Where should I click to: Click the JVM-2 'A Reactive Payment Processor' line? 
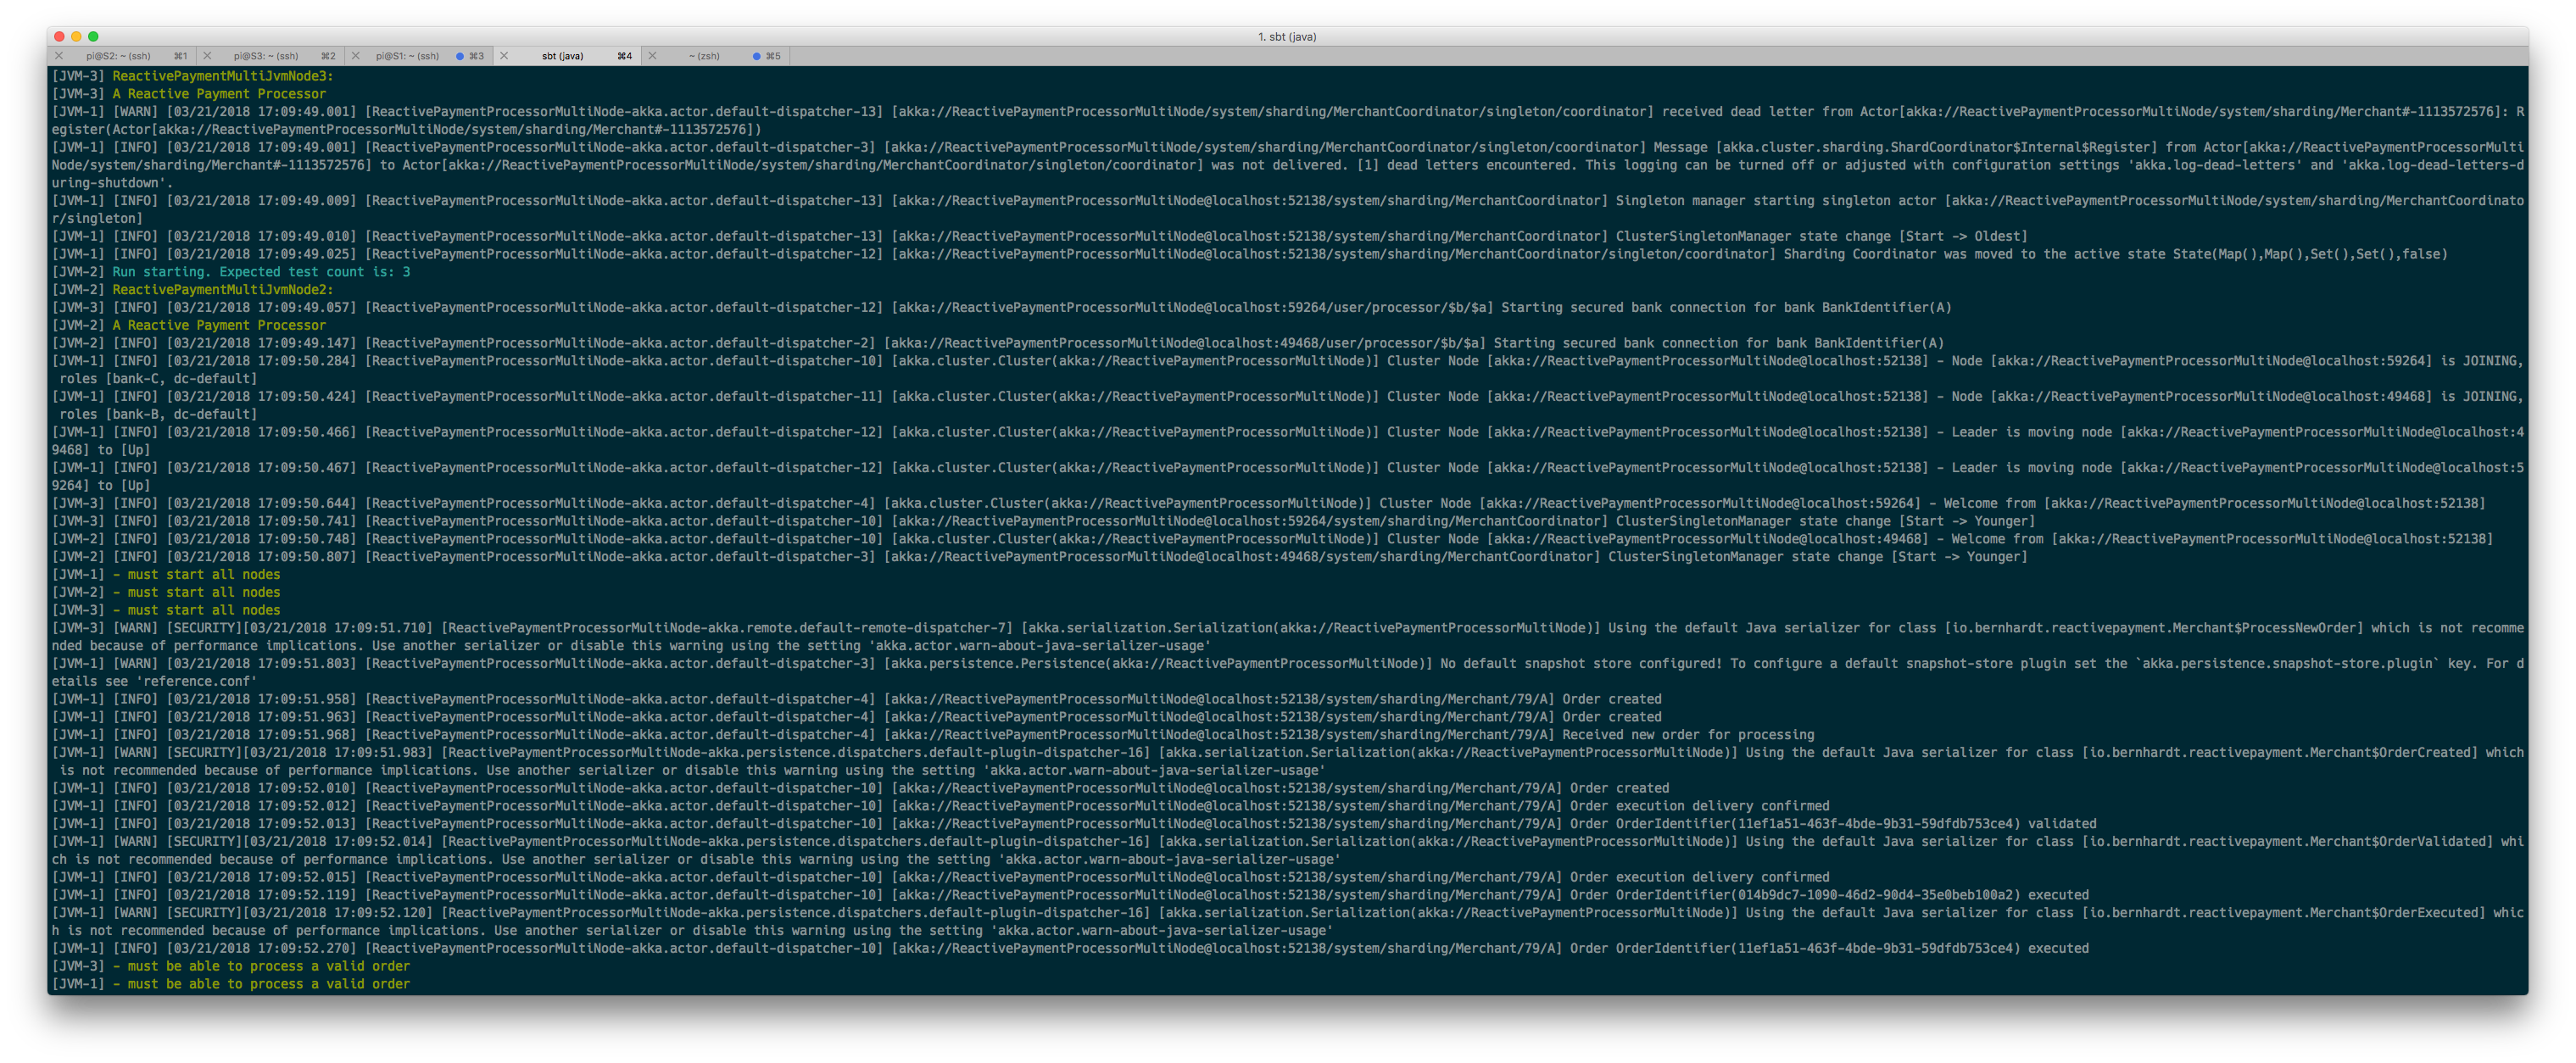(218, 325)
